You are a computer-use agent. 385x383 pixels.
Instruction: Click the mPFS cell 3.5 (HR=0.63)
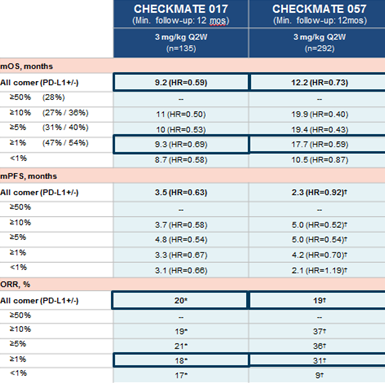181,192
